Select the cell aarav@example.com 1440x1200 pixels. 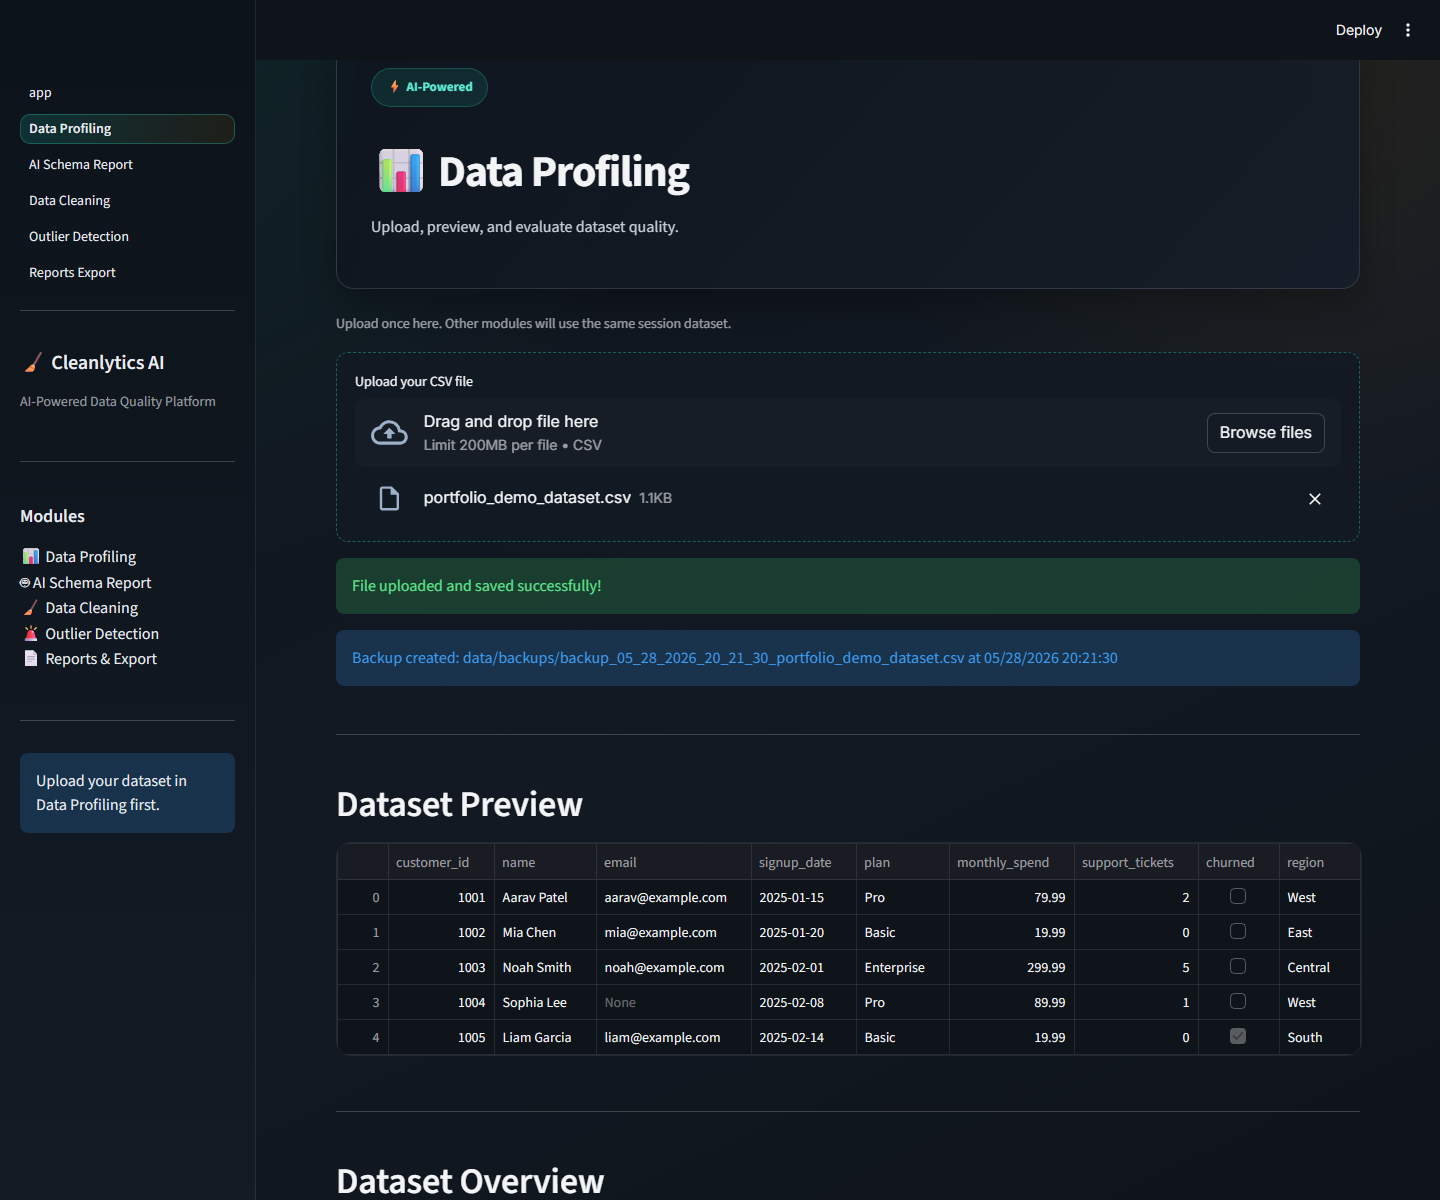click(x=673, y=897)
